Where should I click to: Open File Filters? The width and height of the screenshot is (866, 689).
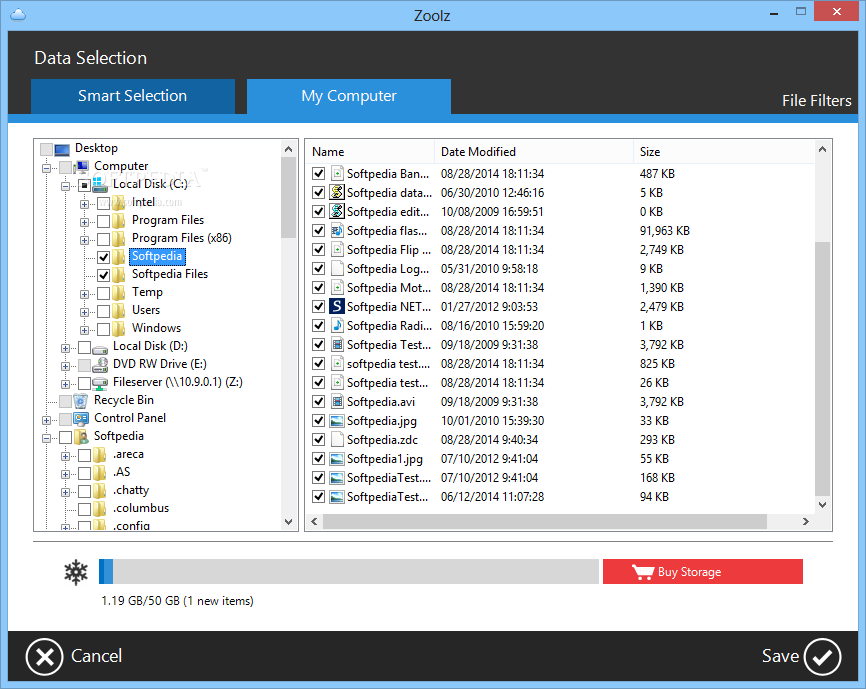click(816, 100)
